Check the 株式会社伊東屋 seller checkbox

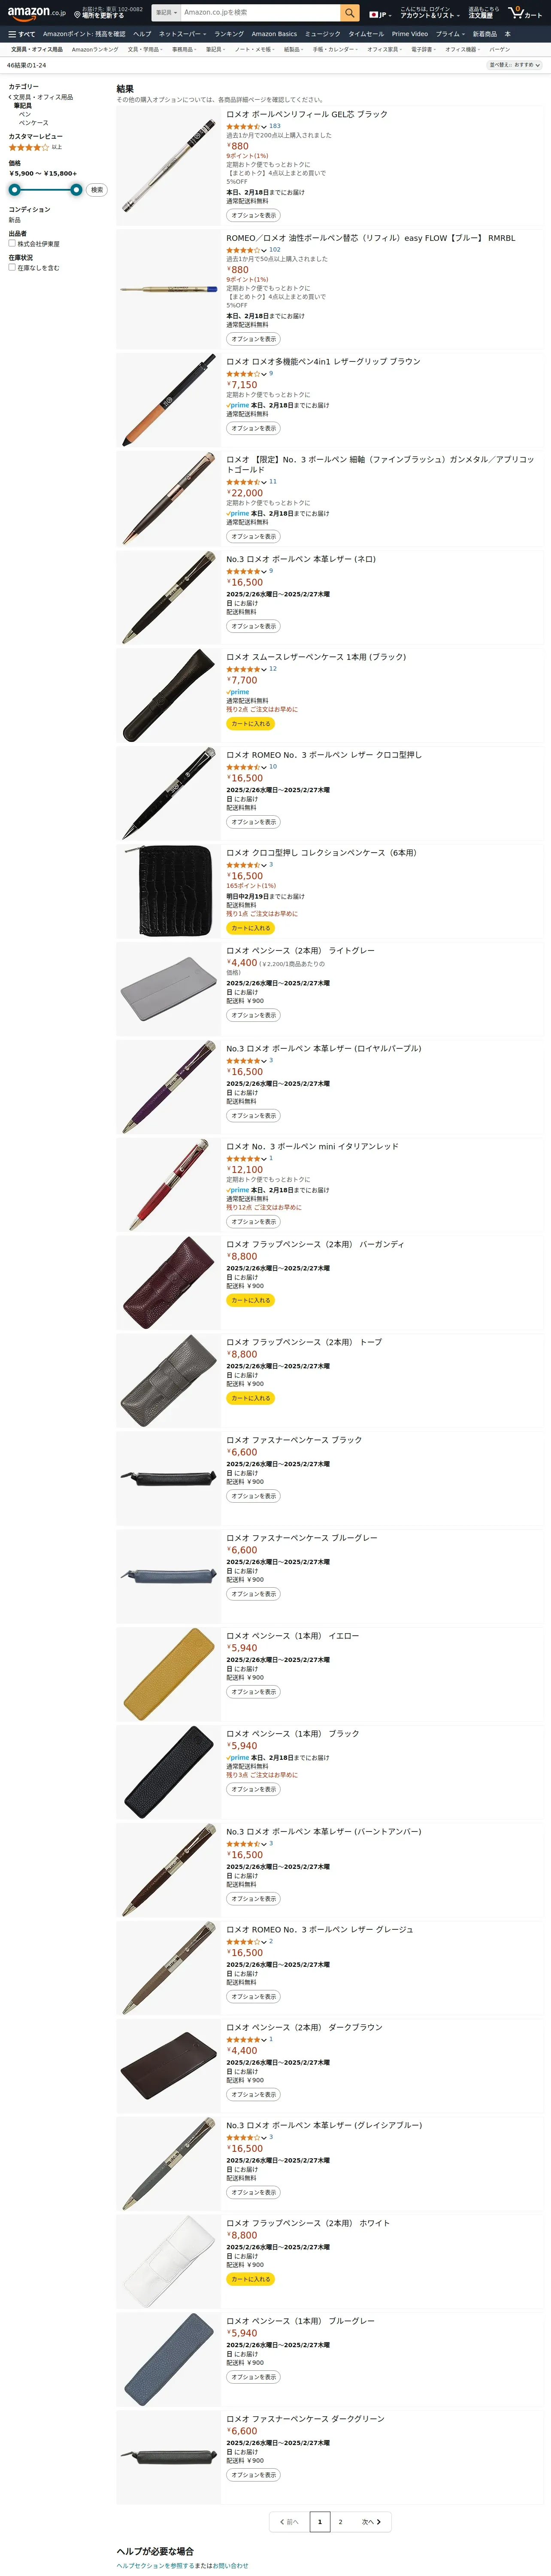tap(12, 243)
